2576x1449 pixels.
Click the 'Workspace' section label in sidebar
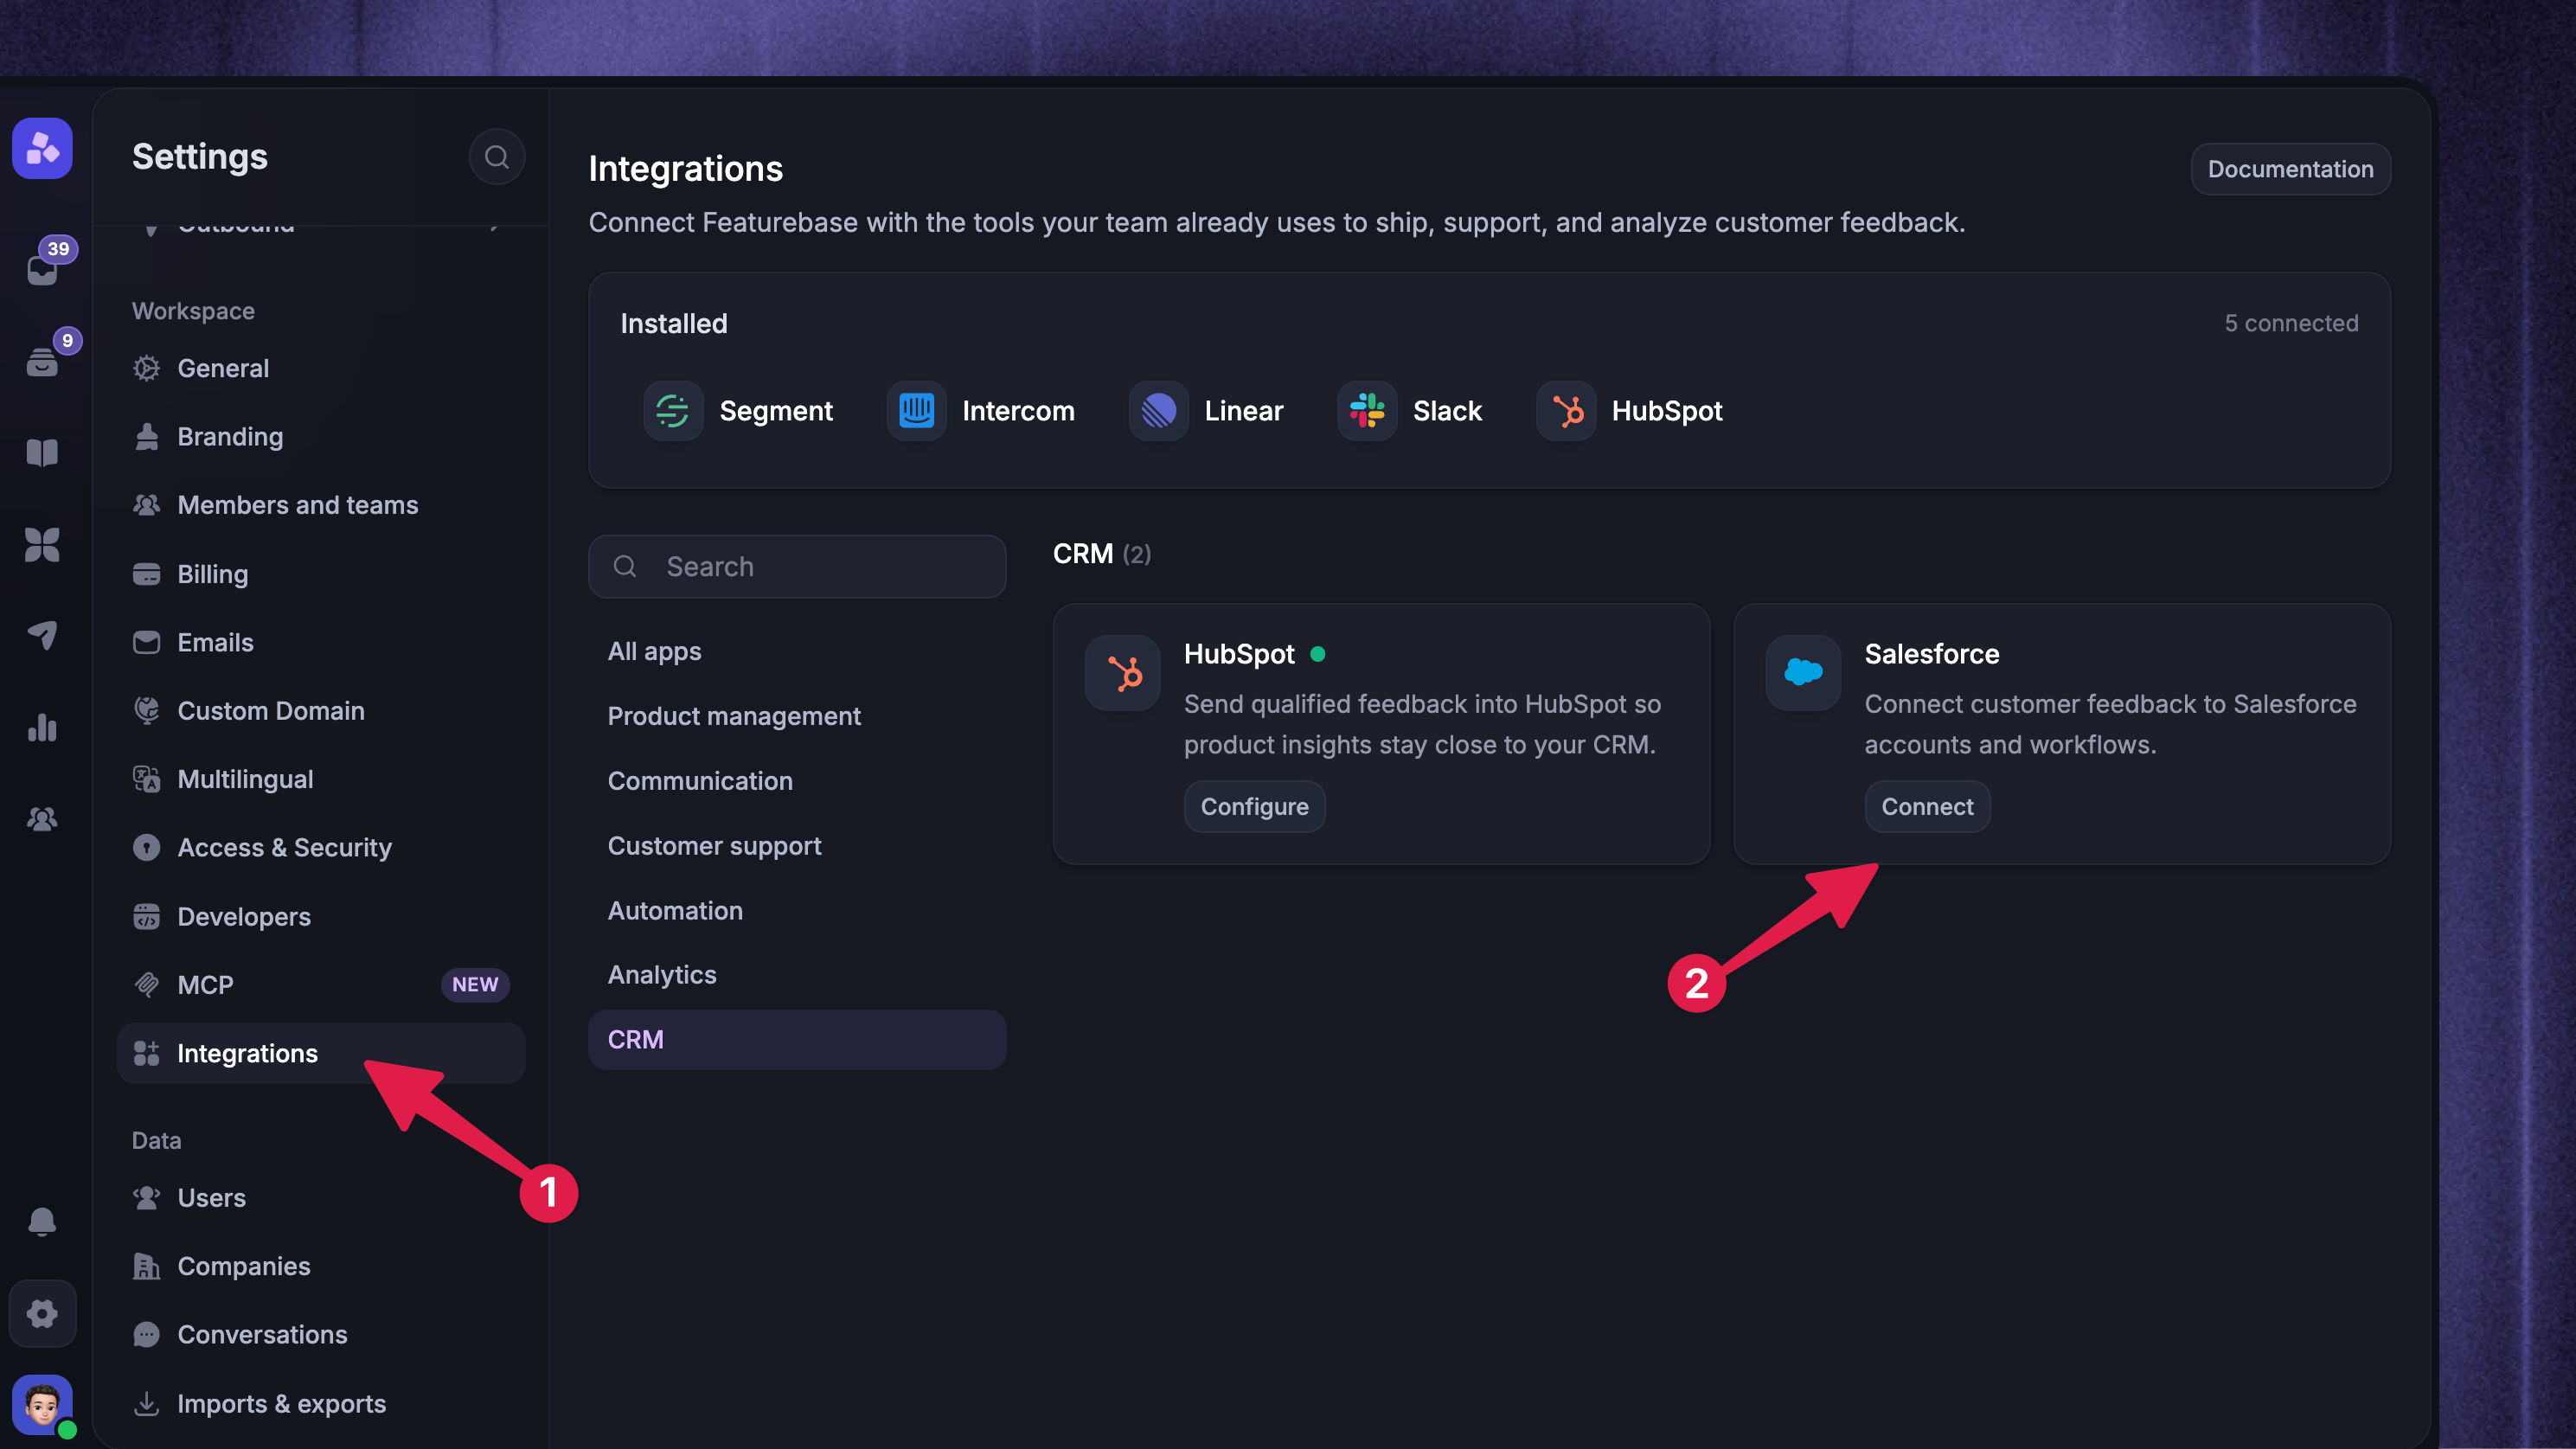click(193, 311)
